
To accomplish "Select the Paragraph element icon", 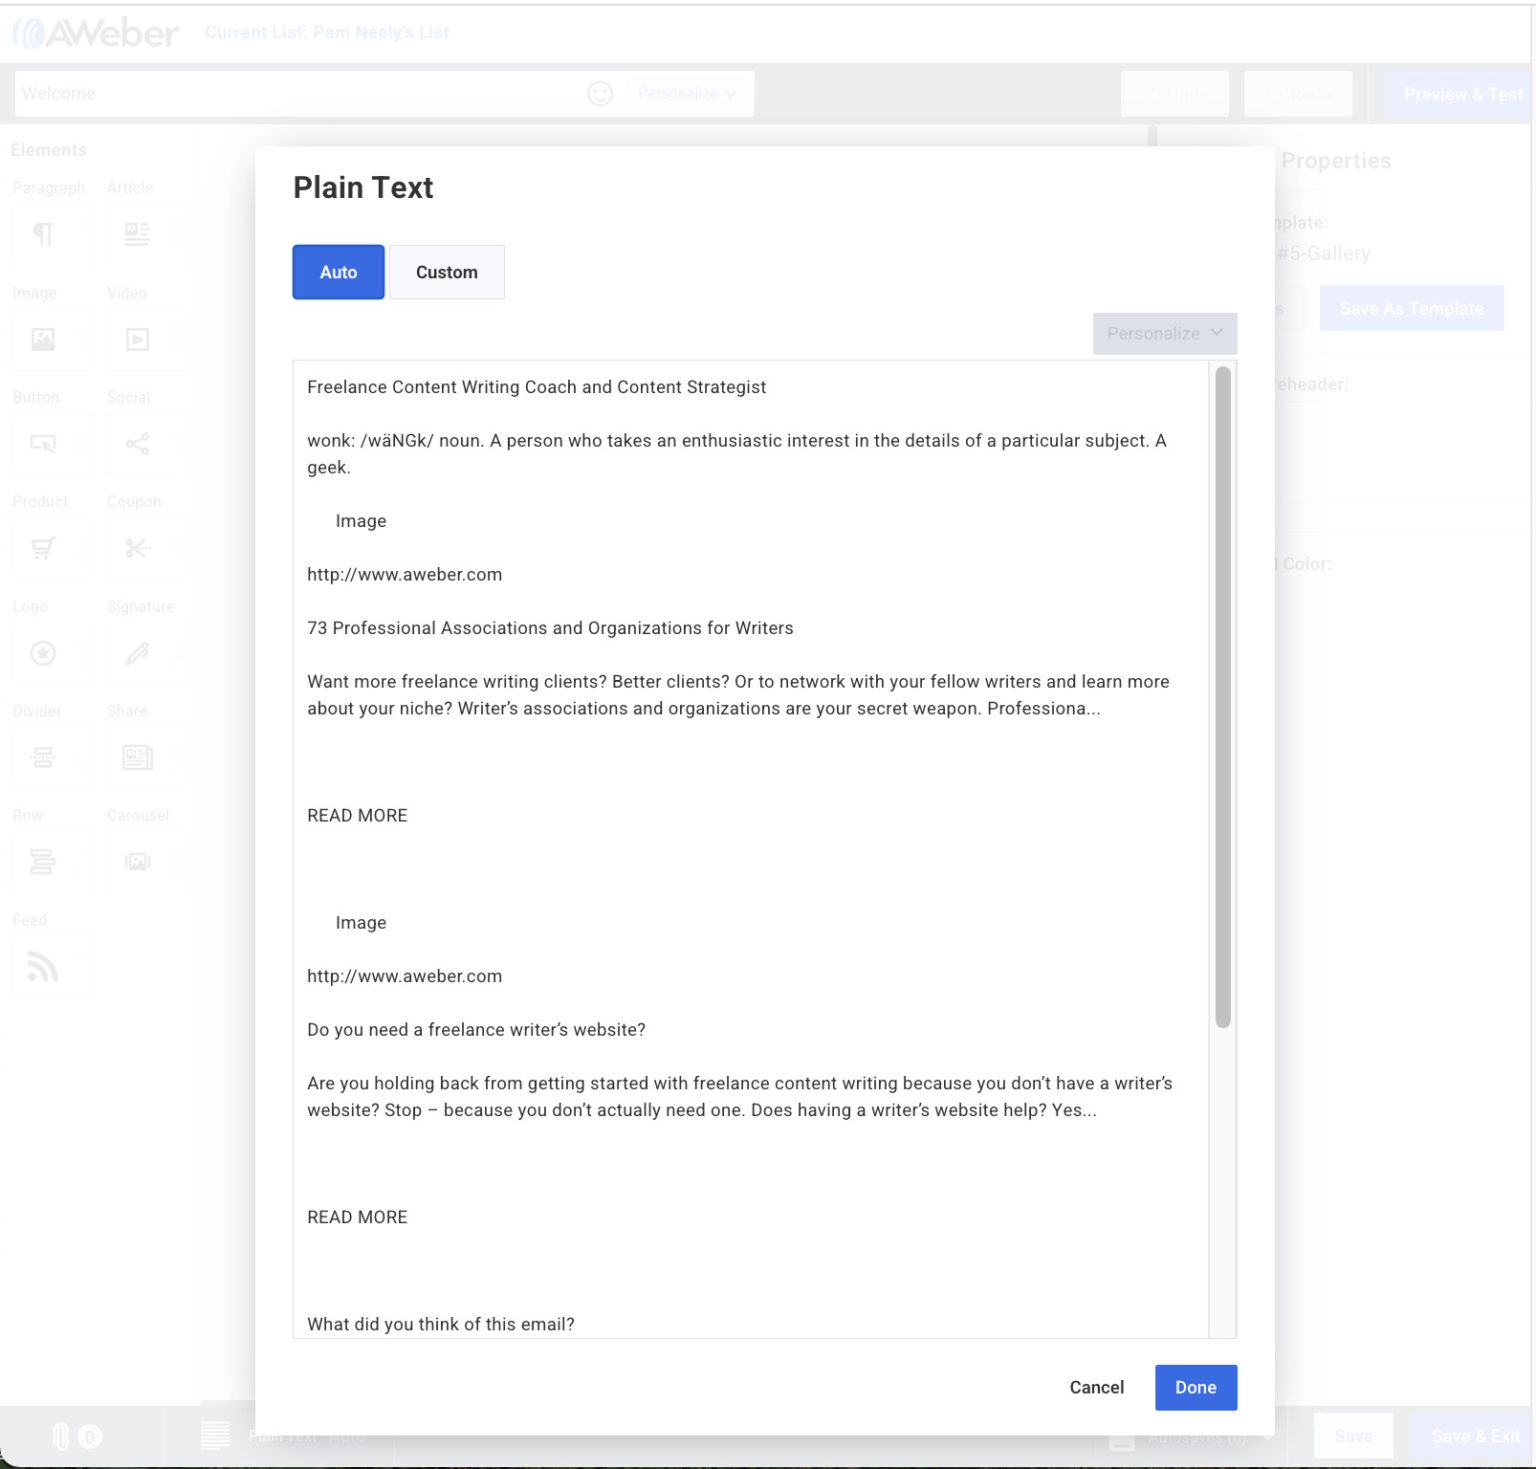I will click(x=45, y=233).
